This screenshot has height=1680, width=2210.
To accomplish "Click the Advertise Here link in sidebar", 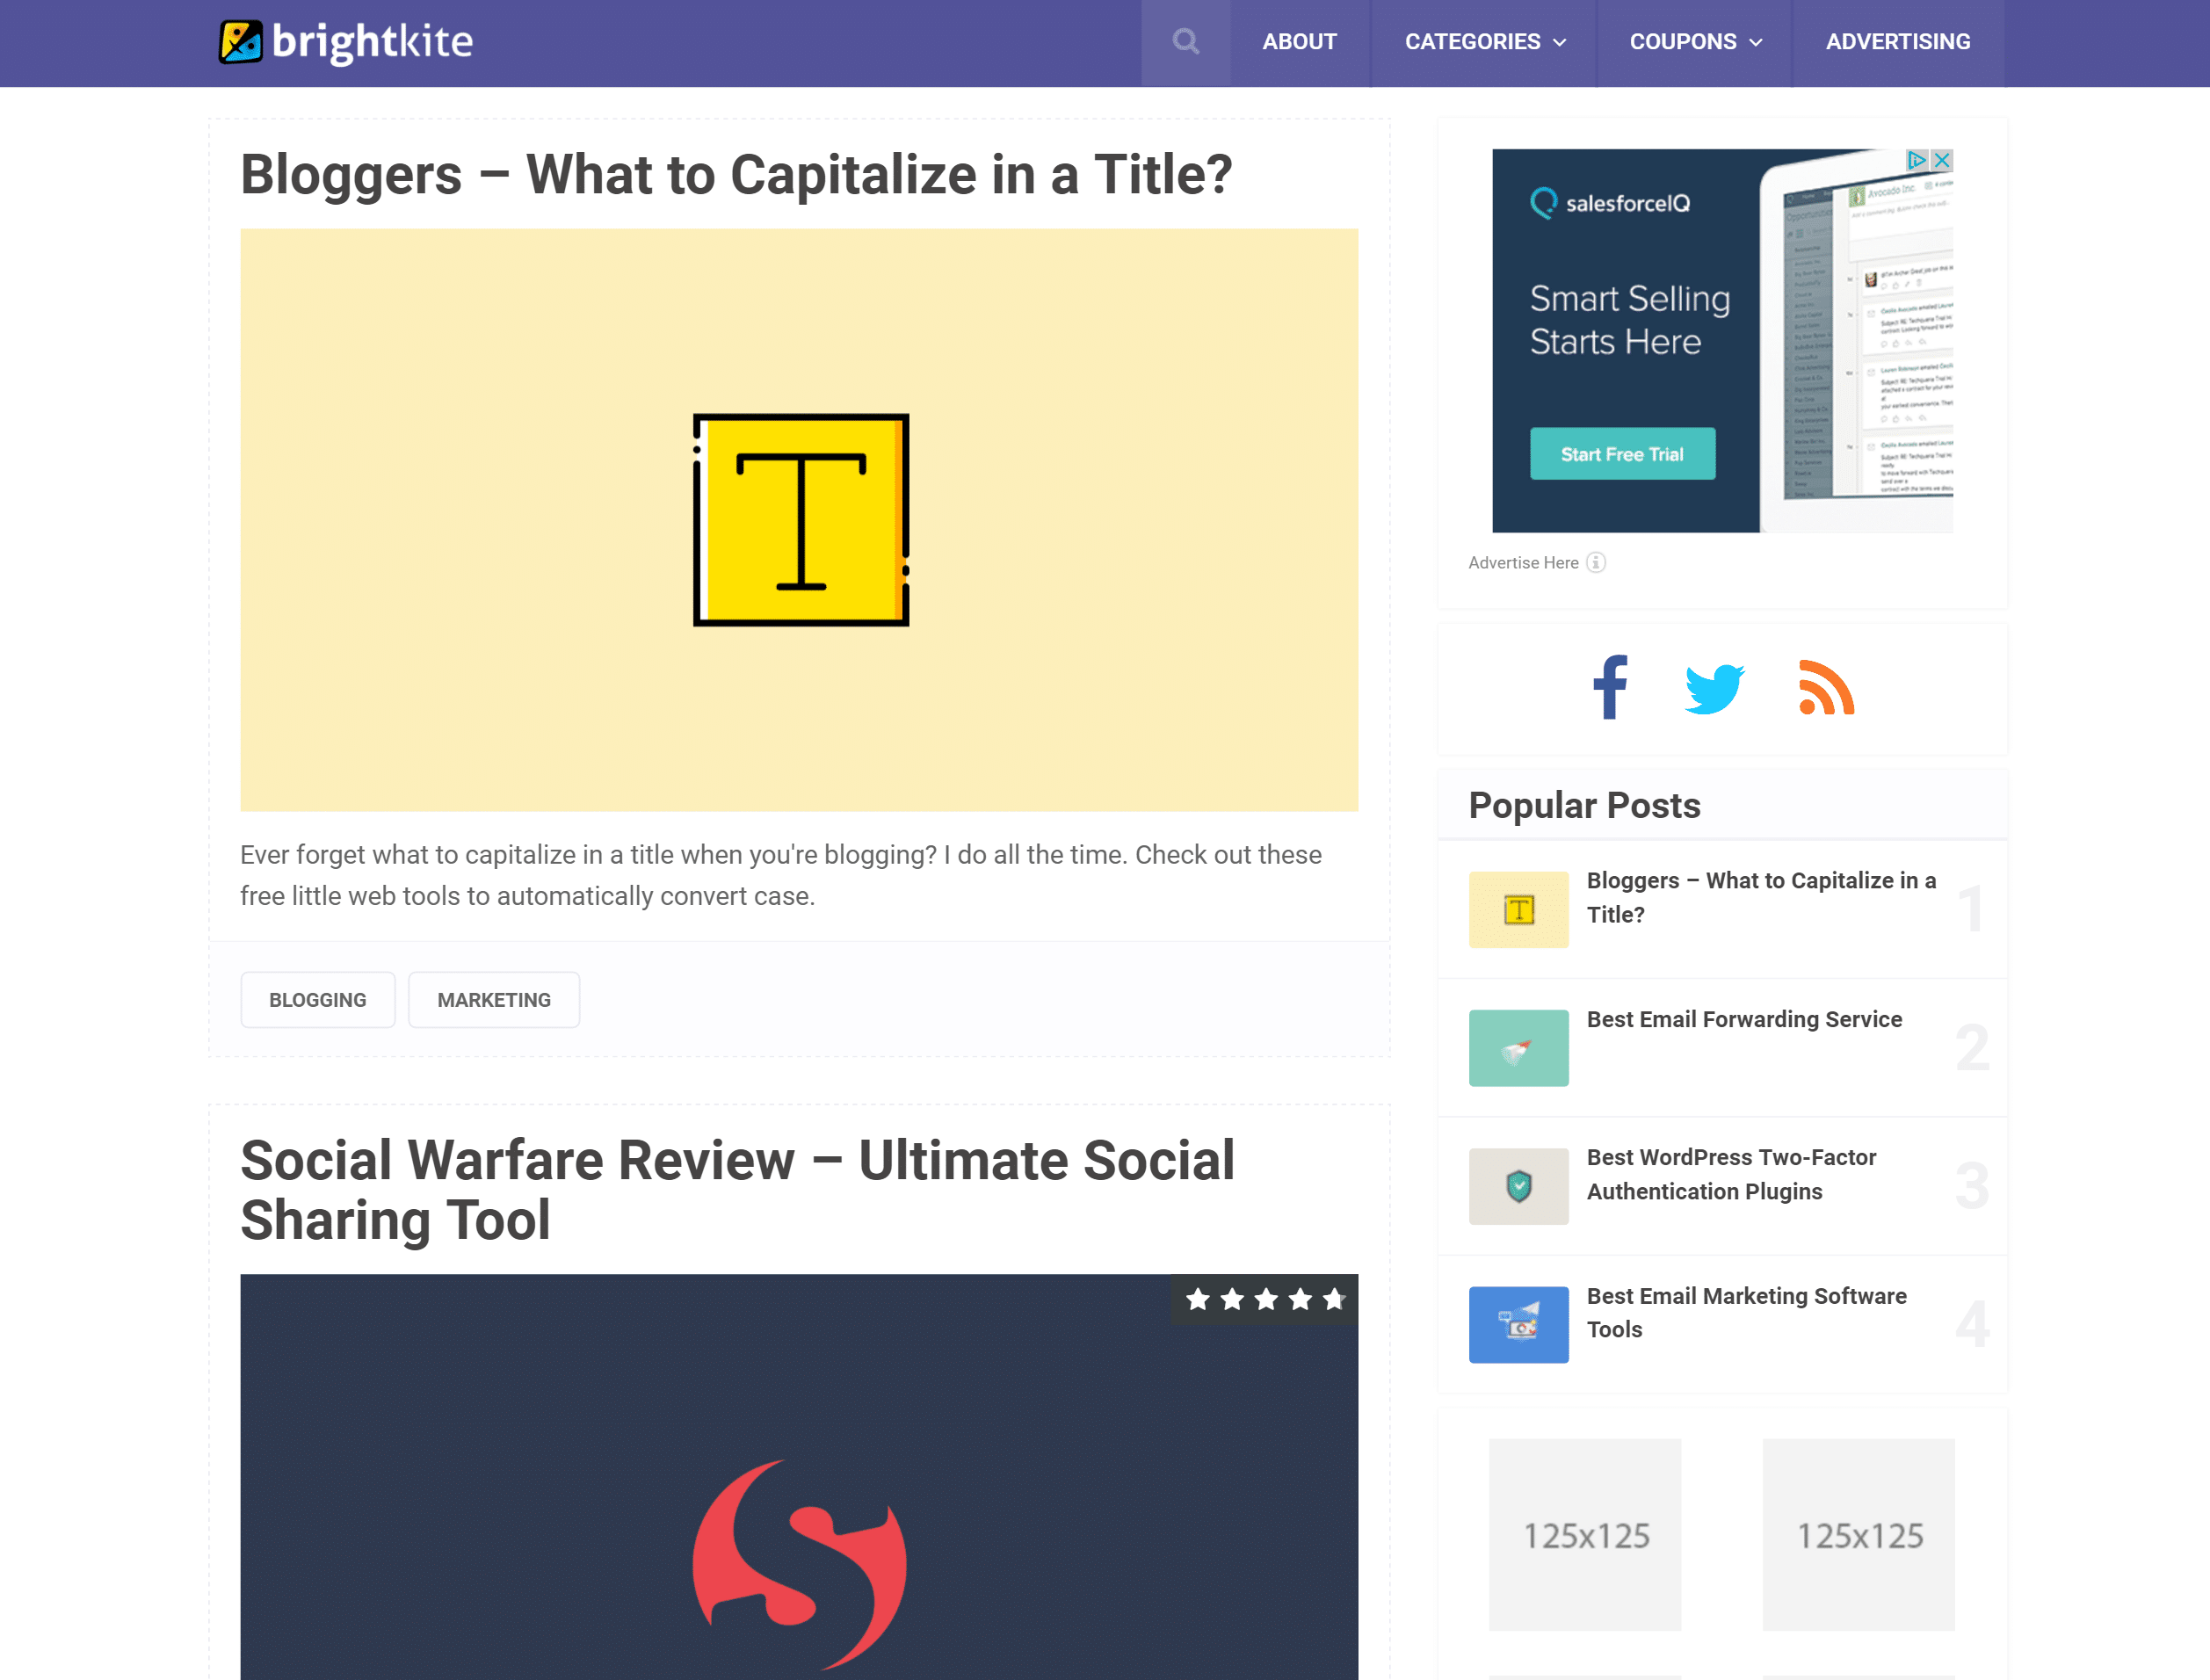I will pyautogui.click(x=1522, y=563).
